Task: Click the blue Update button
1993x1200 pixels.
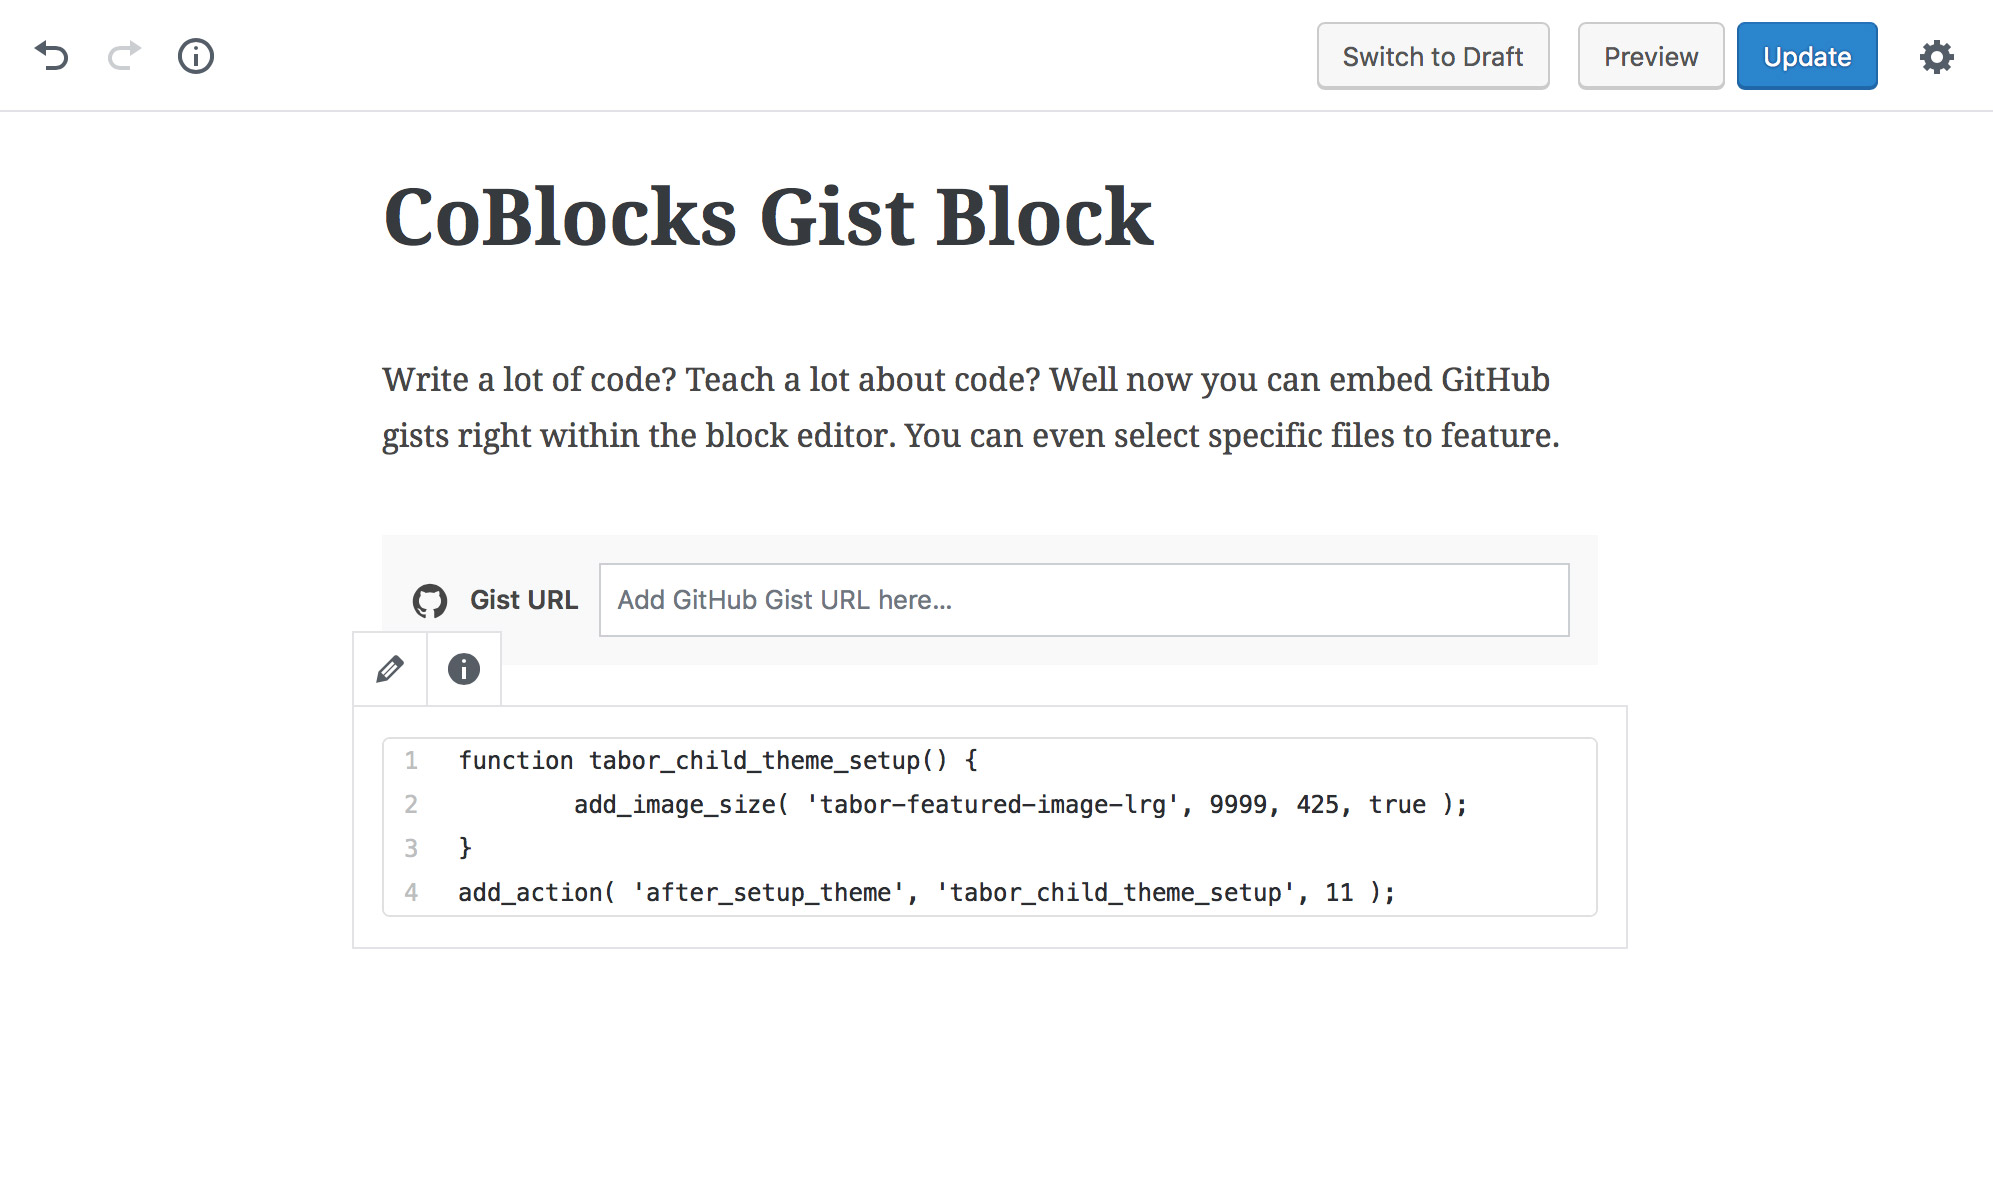Action: pos(1806,56)
